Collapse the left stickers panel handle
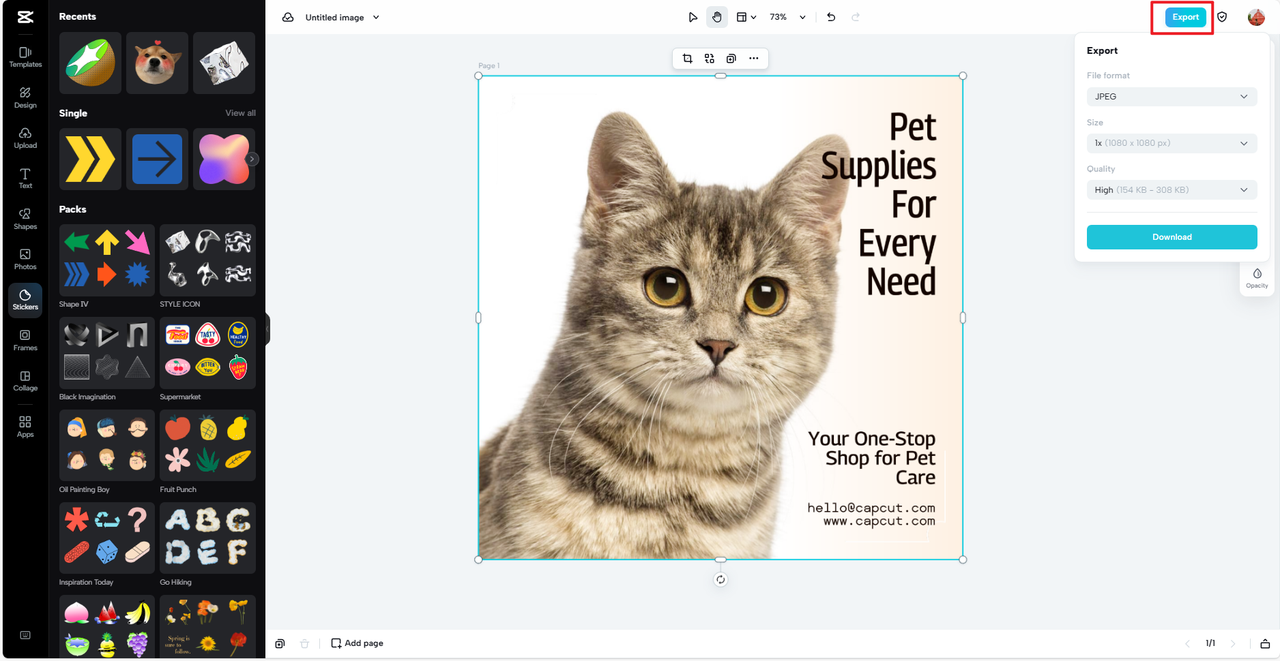This screenshot has height=661, width=1280. (x=267, y=329)
